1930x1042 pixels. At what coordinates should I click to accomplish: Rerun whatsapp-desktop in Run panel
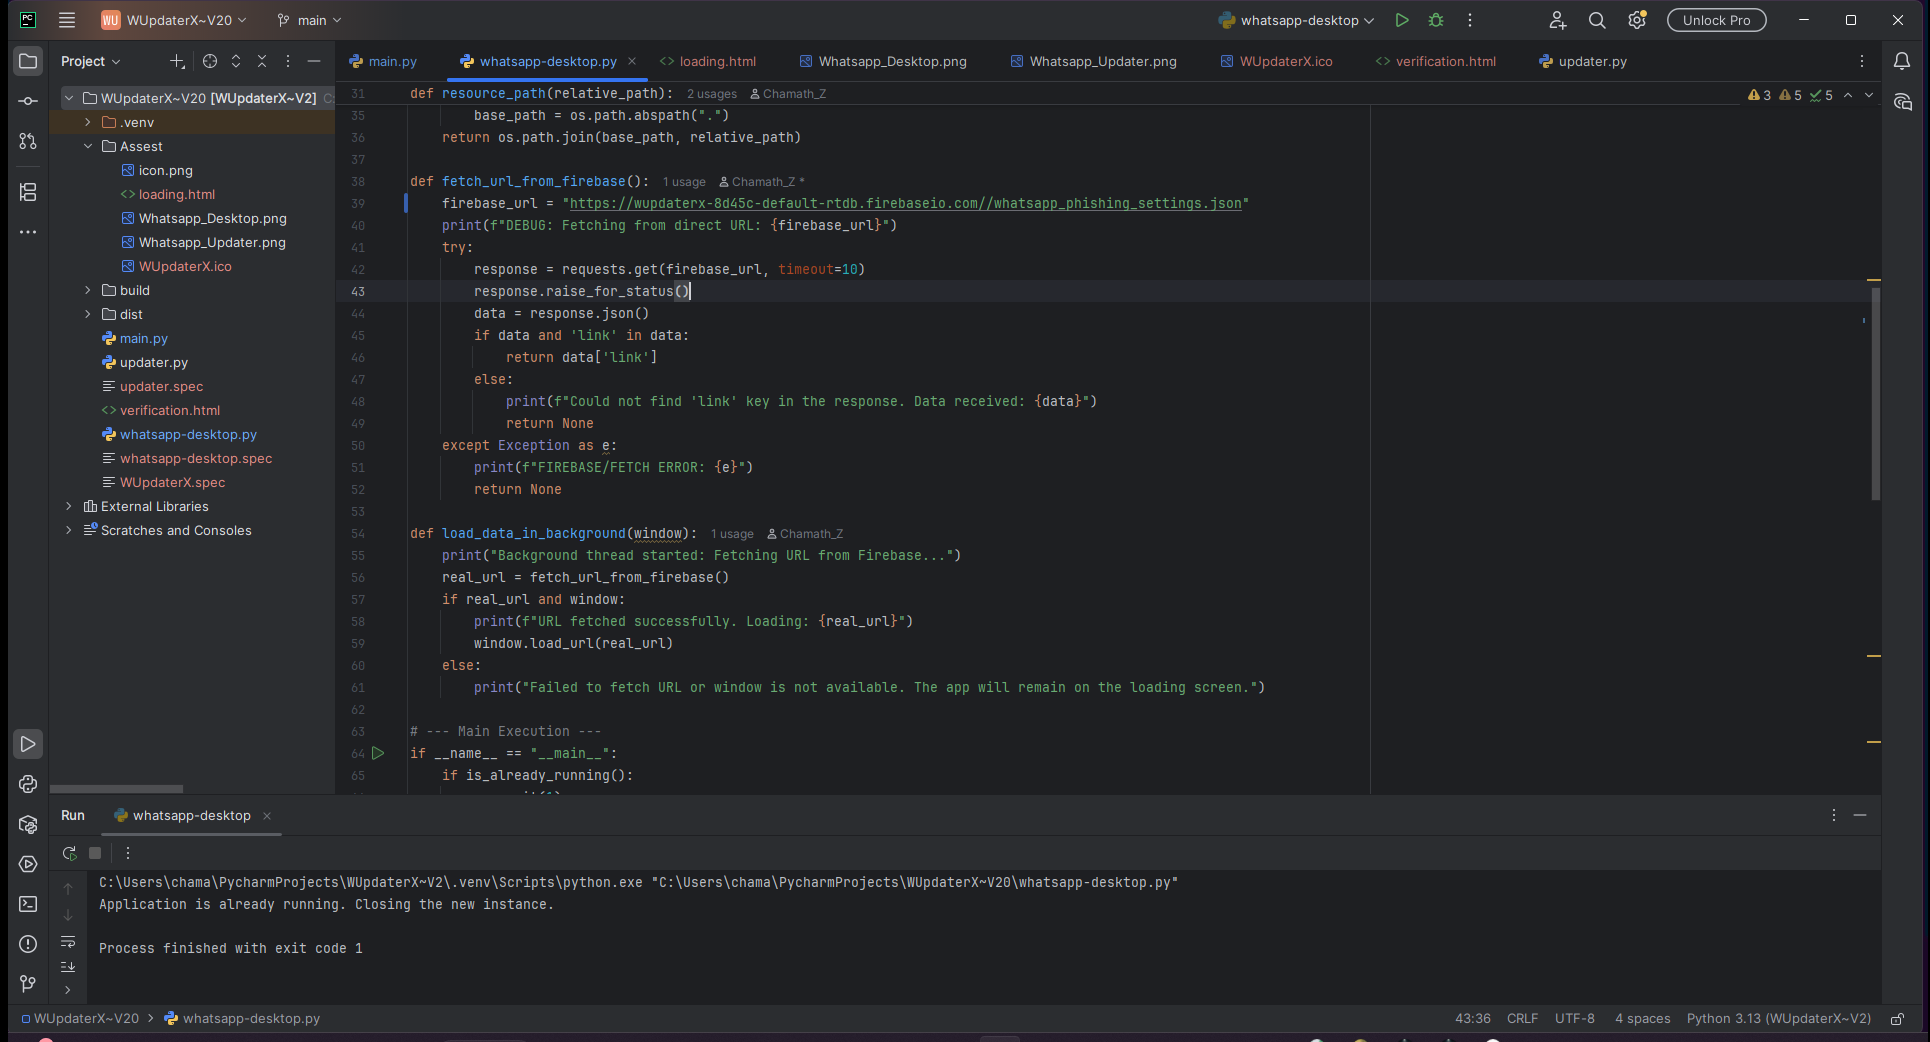(69, 853)
